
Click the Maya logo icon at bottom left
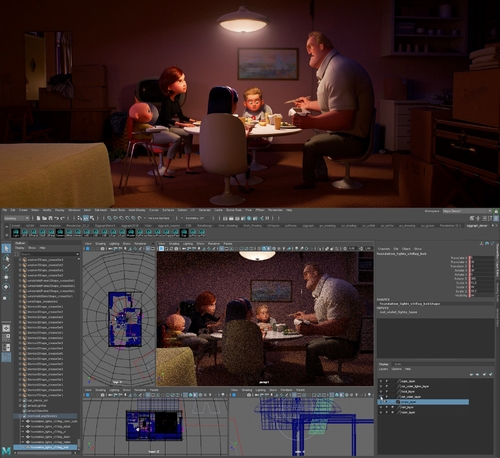point(6,451)
